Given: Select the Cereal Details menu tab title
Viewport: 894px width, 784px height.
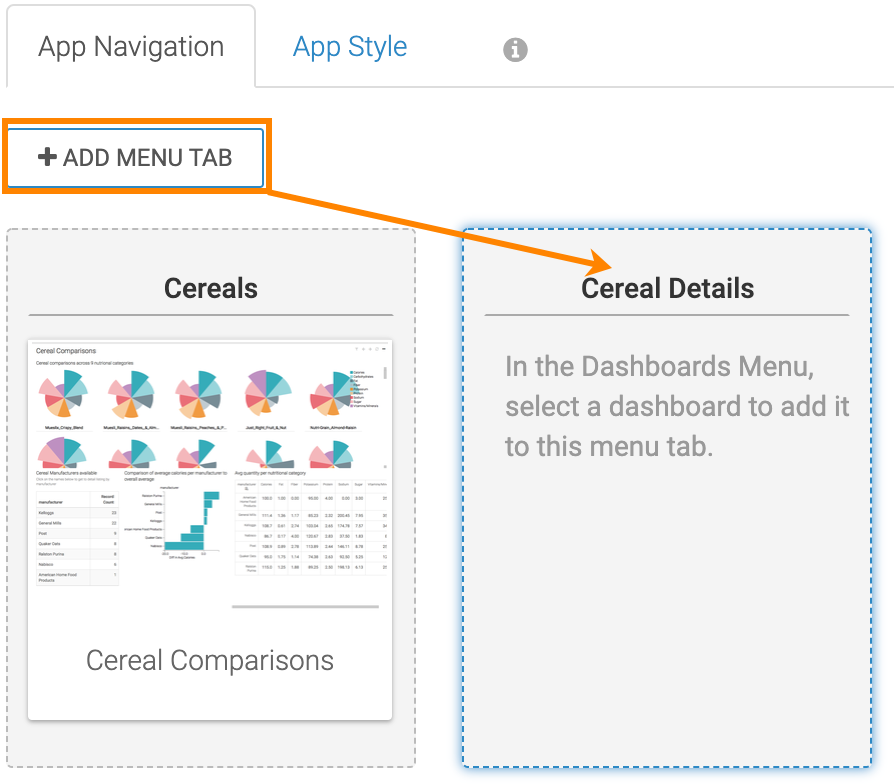Looking at the screenshot, I should click(667, 288).
